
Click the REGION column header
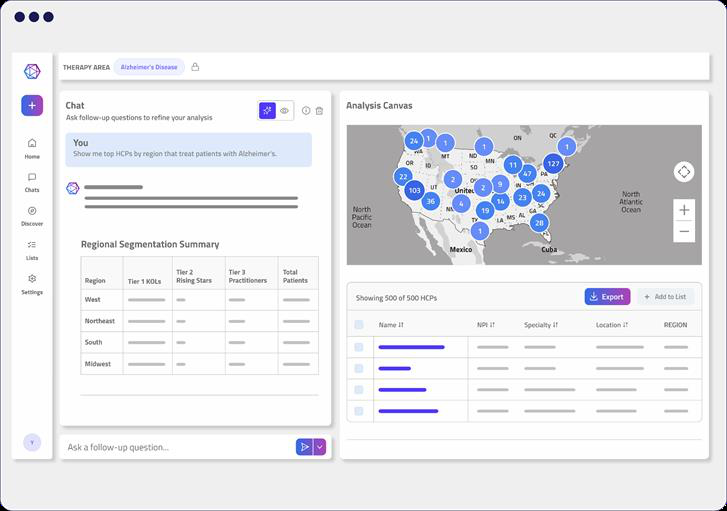coord(675,325)
